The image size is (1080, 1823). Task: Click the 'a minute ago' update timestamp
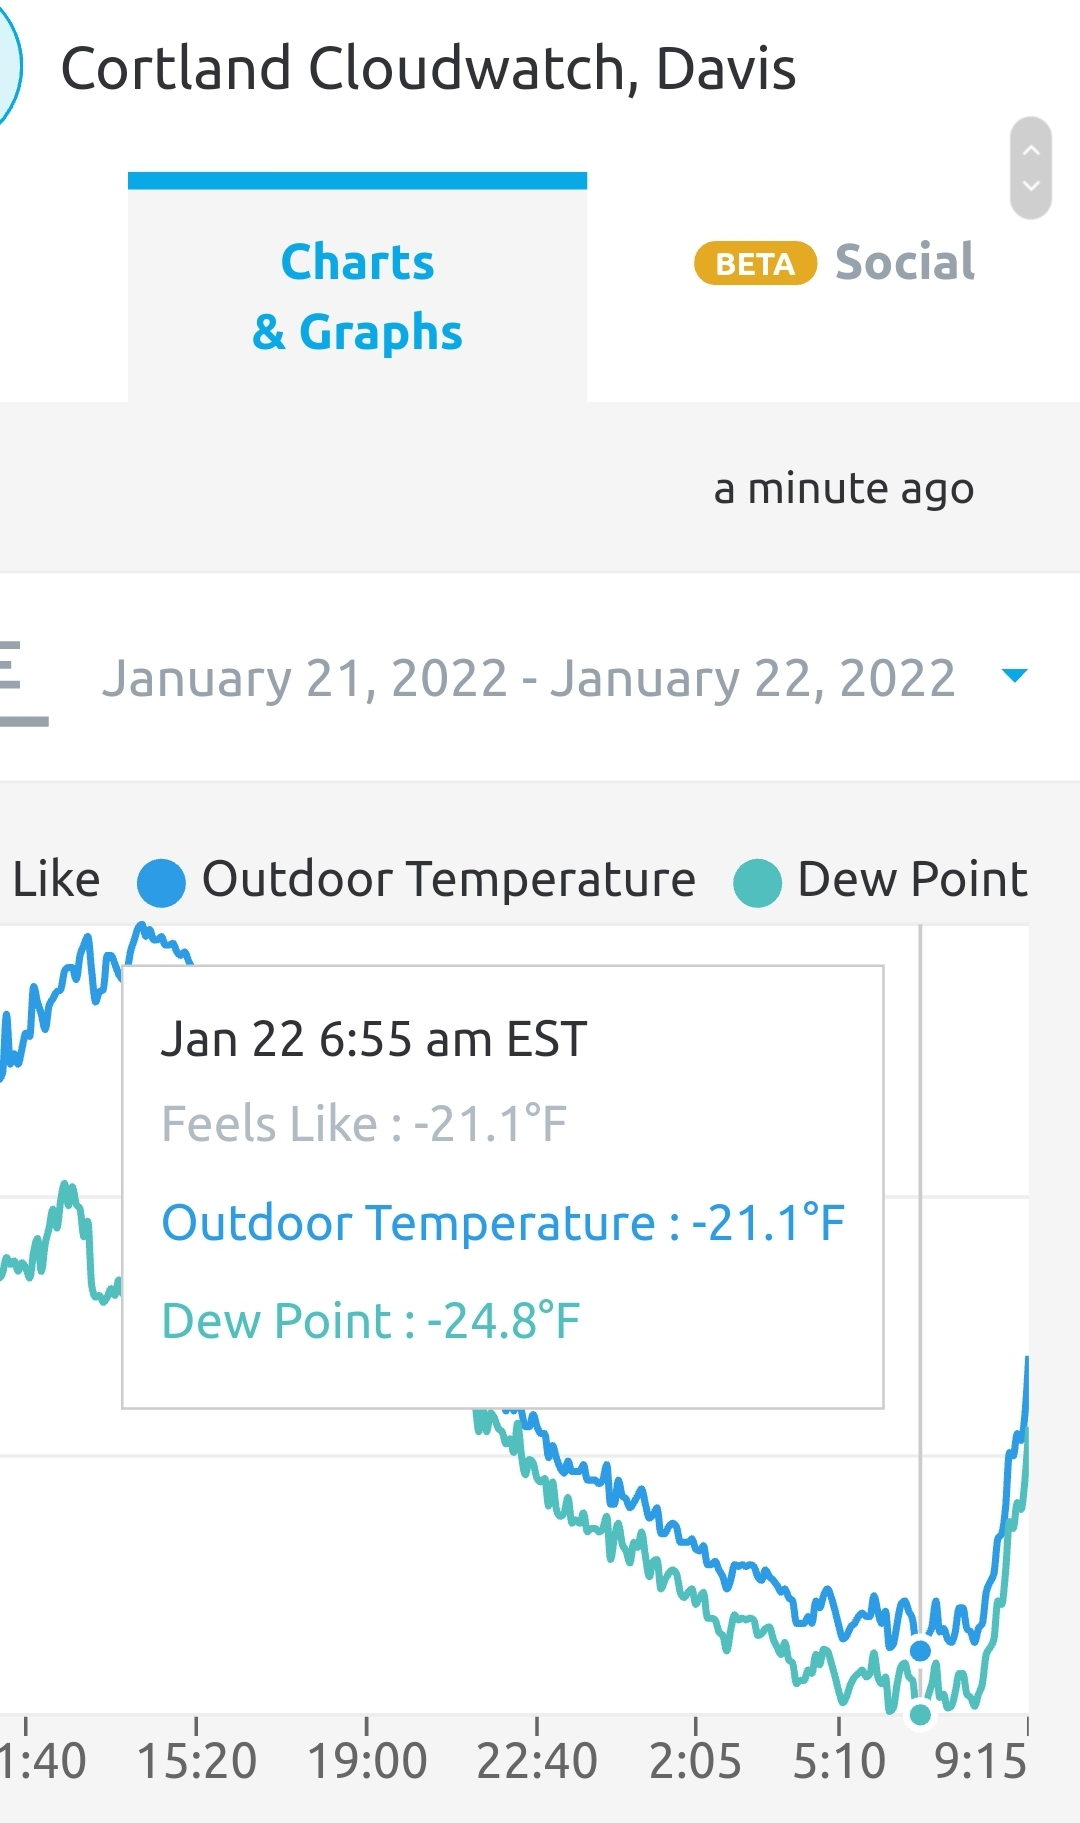coord(844,489)
